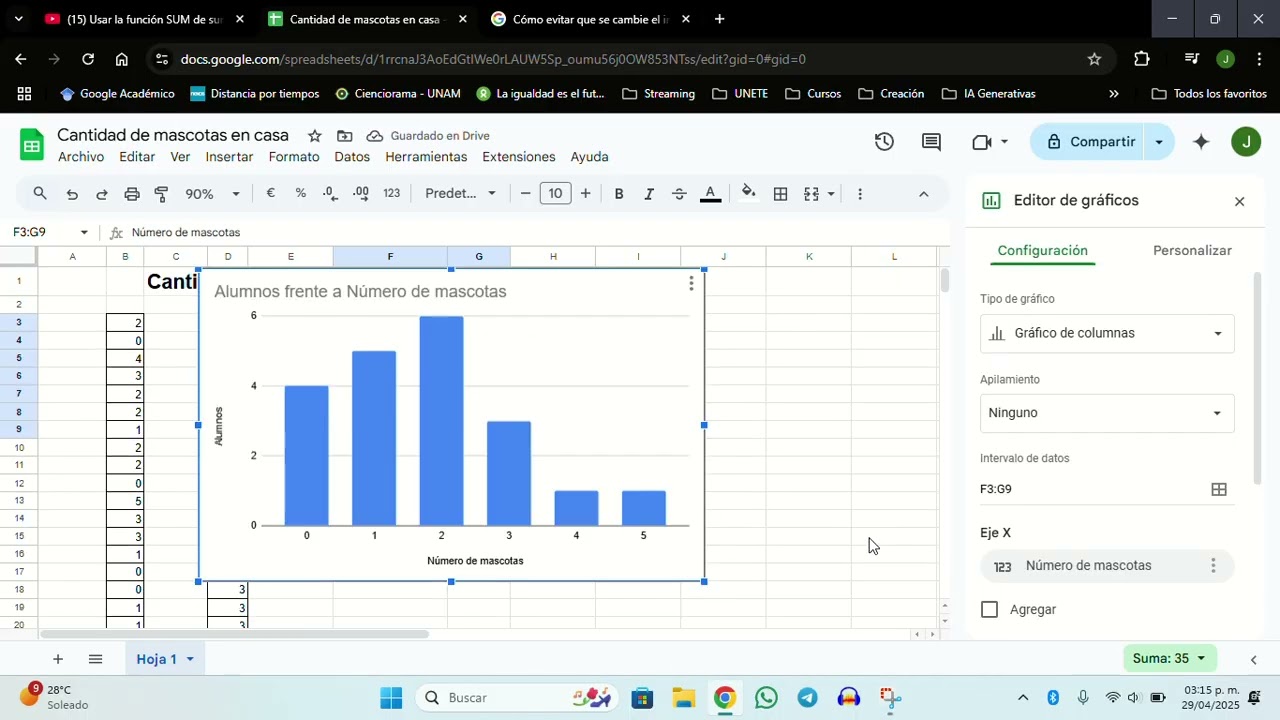Open comments panel

931,142
